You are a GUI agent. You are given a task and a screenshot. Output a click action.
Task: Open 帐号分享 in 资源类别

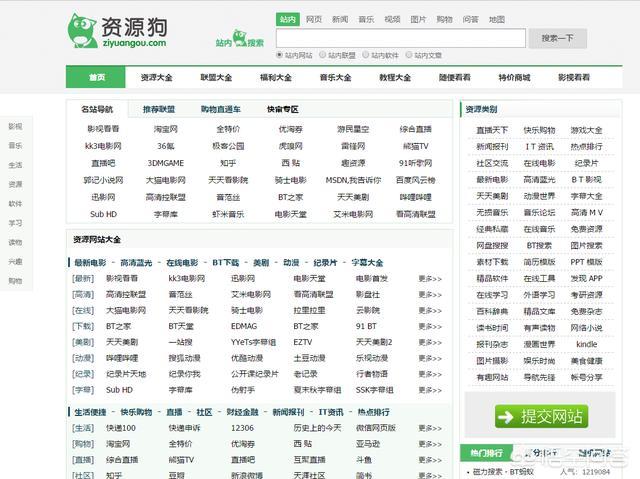point(587,377)
